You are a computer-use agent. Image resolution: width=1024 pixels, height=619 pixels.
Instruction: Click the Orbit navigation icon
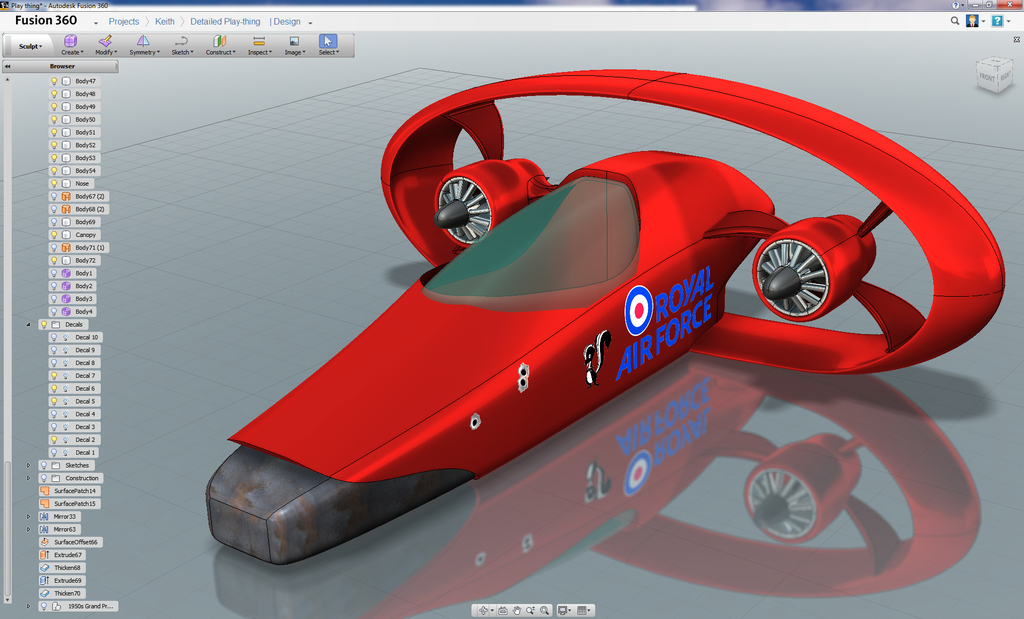[x=483, y=611]
